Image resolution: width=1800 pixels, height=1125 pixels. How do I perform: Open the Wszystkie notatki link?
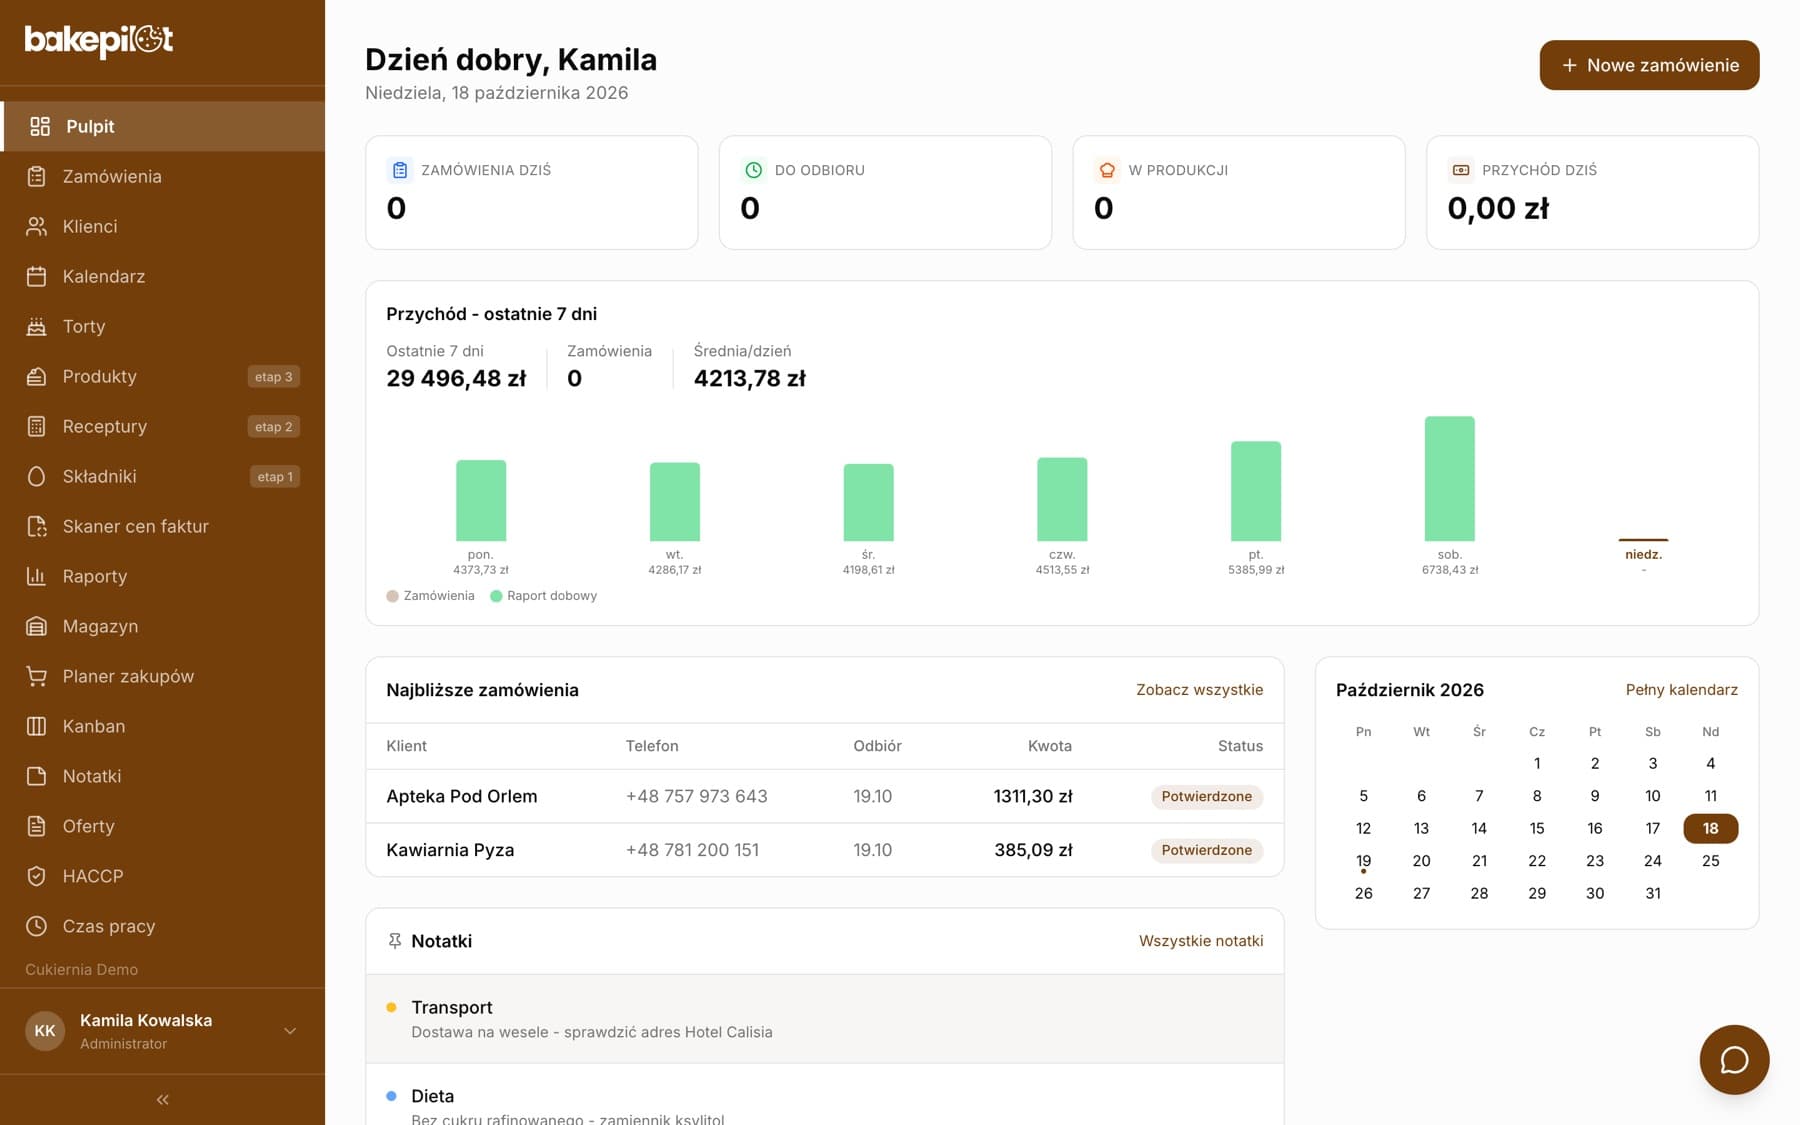(x=1201, y=941)
